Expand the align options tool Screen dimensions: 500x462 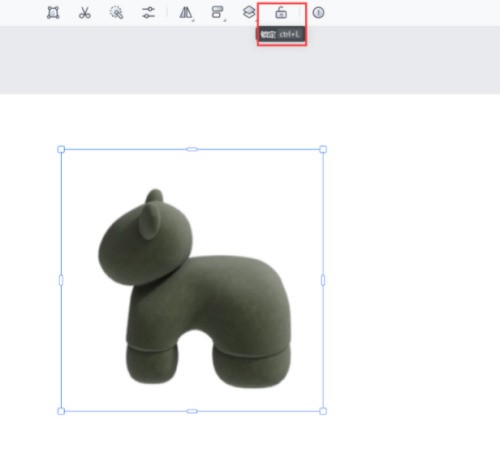coord(218,13)
